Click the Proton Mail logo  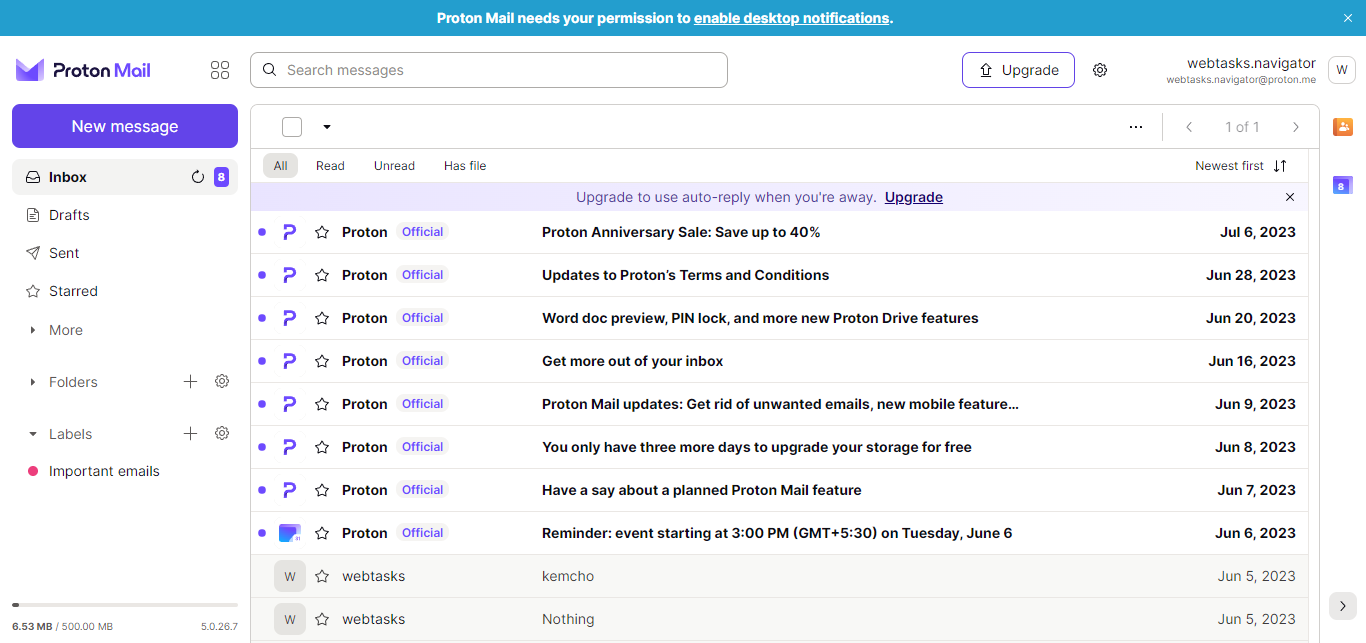point(83,70)
